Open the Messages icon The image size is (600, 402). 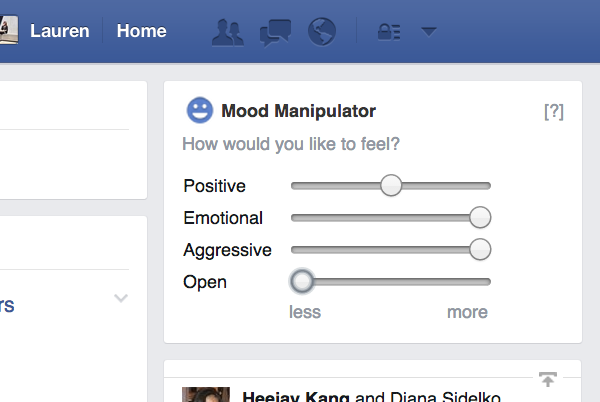(275, 32)
